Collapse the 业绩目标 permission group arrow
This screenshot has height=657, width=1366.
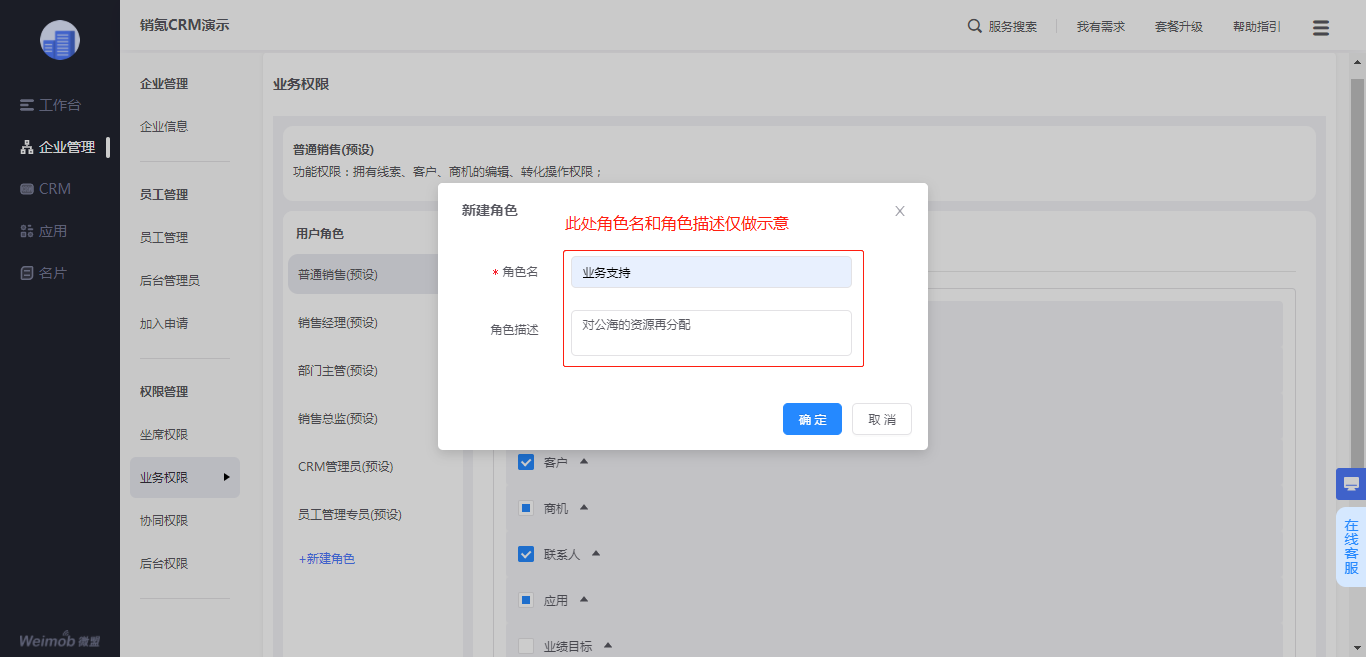coord(608,645)
